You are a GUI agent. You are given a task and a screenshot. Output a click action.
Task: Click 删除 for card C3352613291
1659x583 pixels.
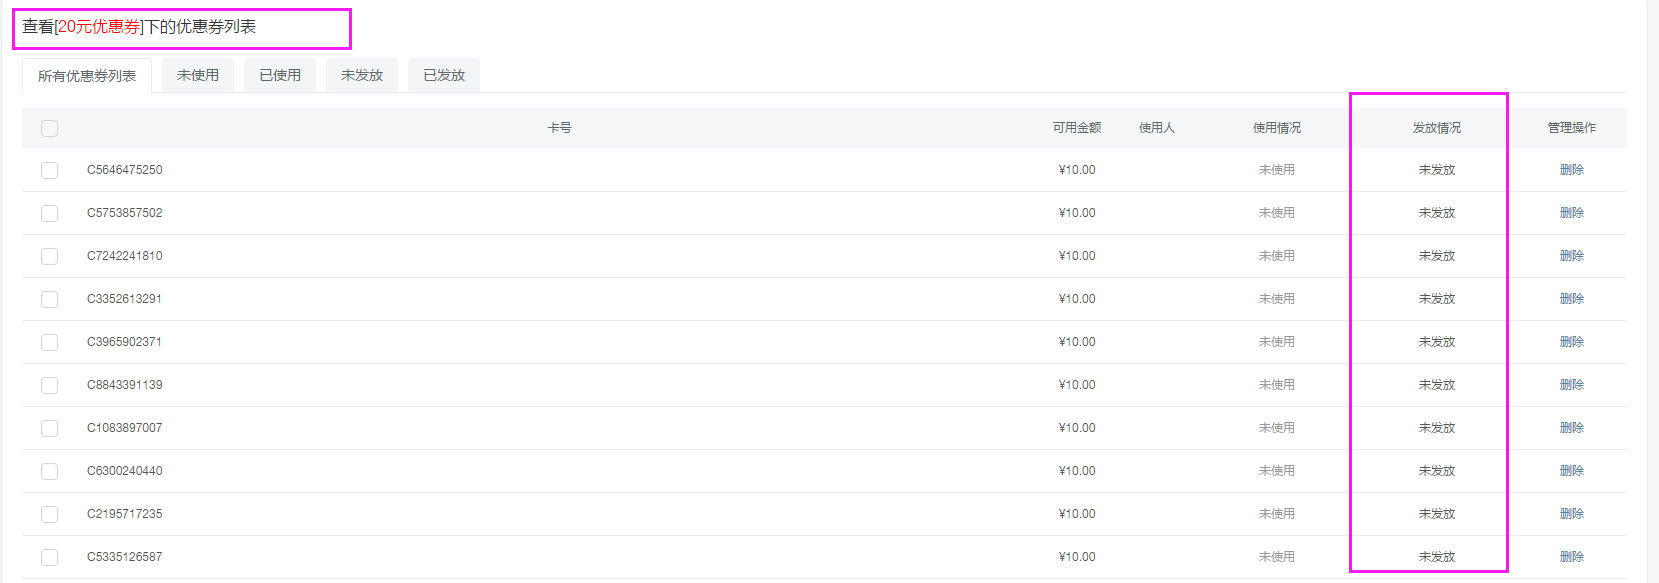[1571, 299]
